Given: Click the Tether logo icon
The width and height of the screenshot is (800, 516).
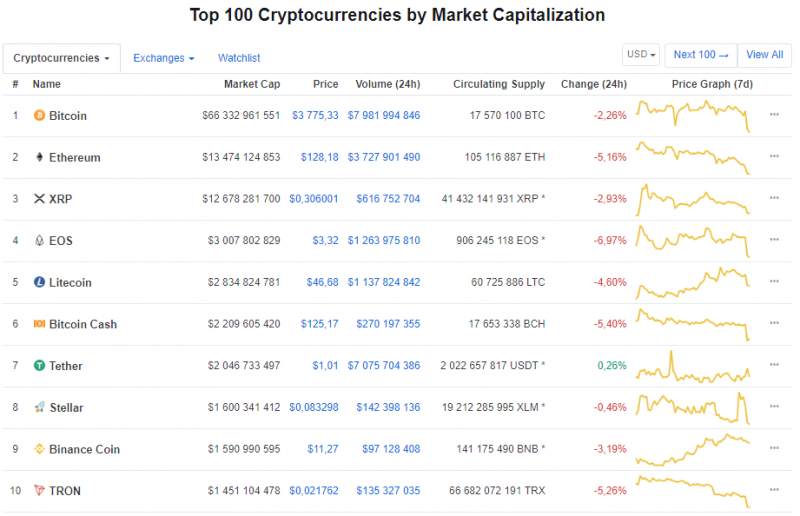Looking at the screenshot, I should 40,366.
